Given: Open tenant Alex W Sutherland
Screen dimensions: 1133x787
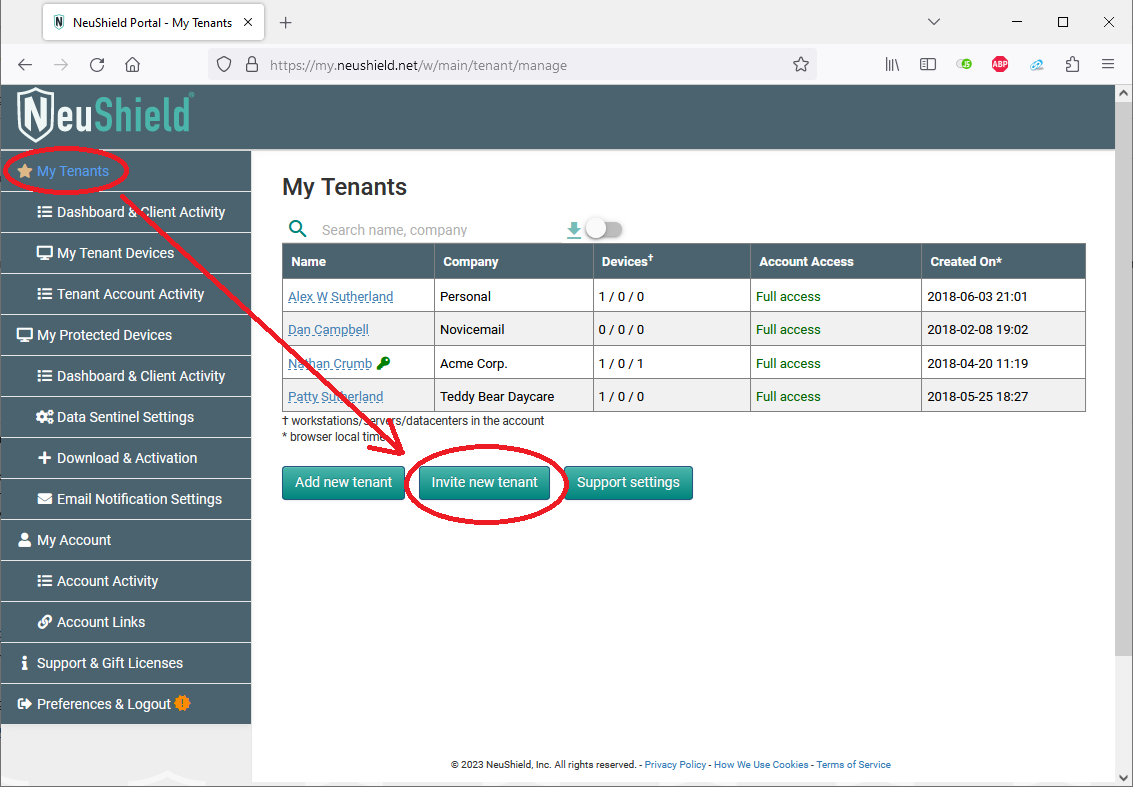Looking at the screenshot, I should tap(340, 296).
